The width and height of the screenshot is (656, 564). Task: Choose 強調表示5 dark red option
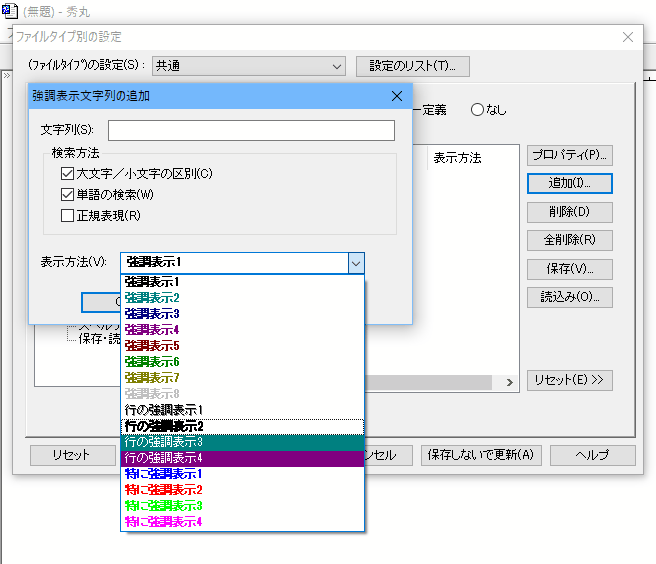242,346
